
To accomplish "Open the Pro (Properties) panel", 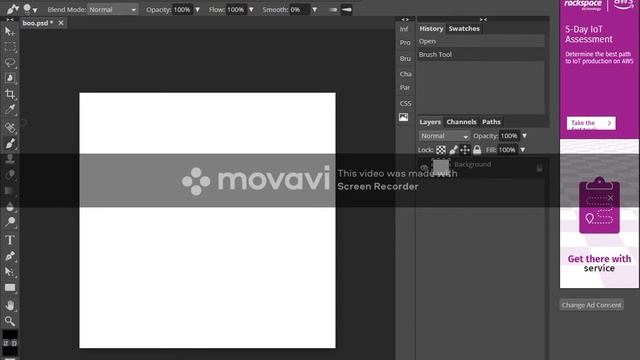I will [405, 43].
